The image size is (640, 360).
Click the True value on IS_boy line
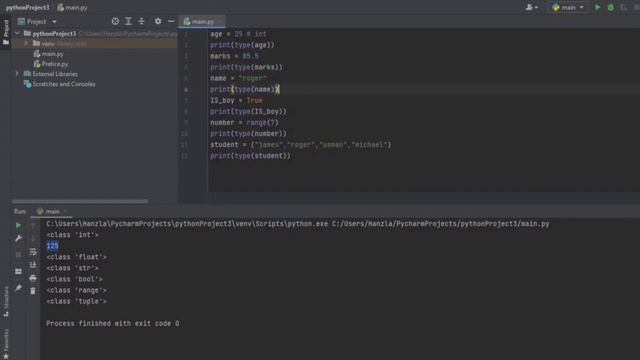point(254,100)
